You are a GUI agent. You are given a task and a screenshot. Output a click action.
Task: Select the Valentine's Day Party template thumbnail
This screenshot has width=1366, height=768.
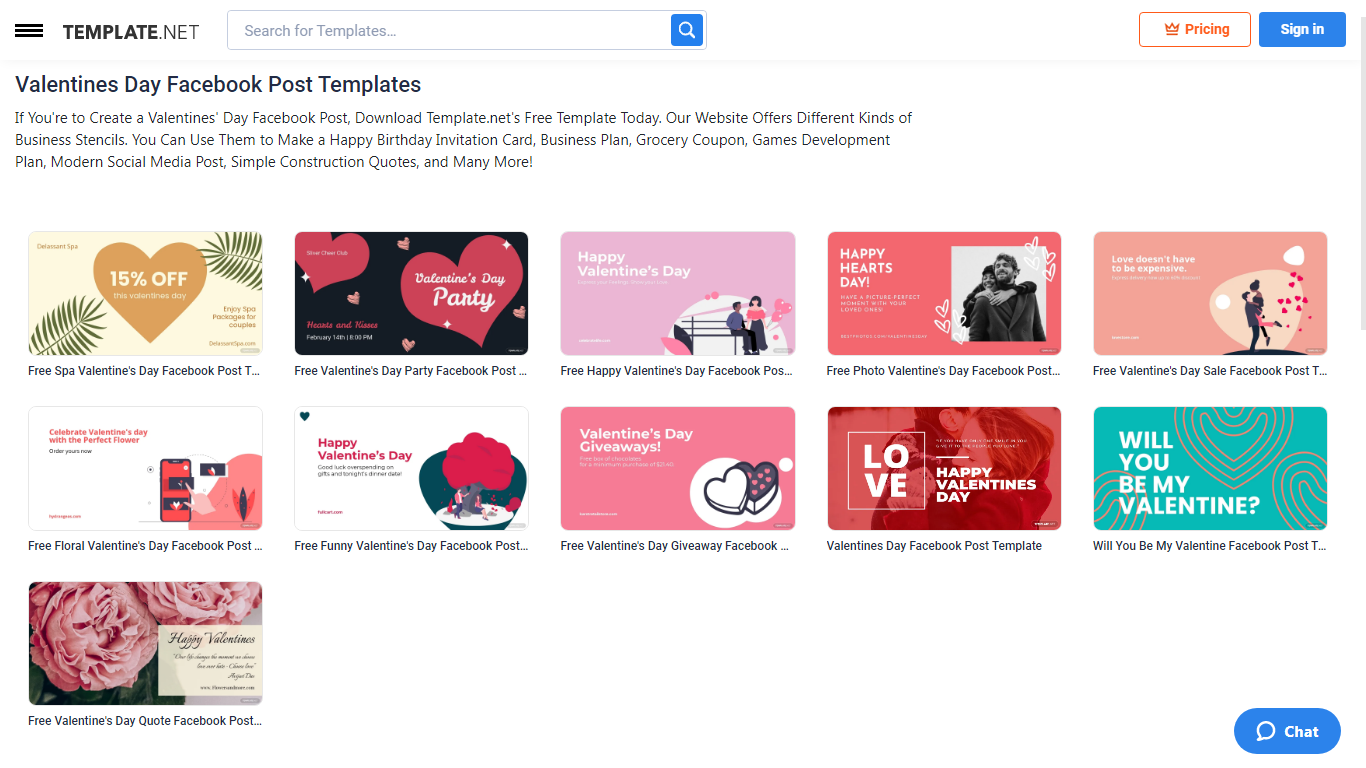(x=411, y=293)
